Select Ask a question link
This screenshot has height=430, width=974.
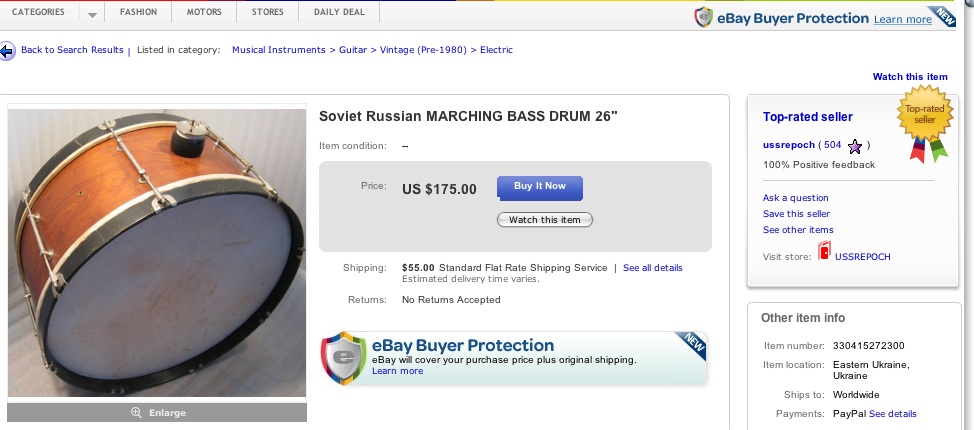pos(796,198)
